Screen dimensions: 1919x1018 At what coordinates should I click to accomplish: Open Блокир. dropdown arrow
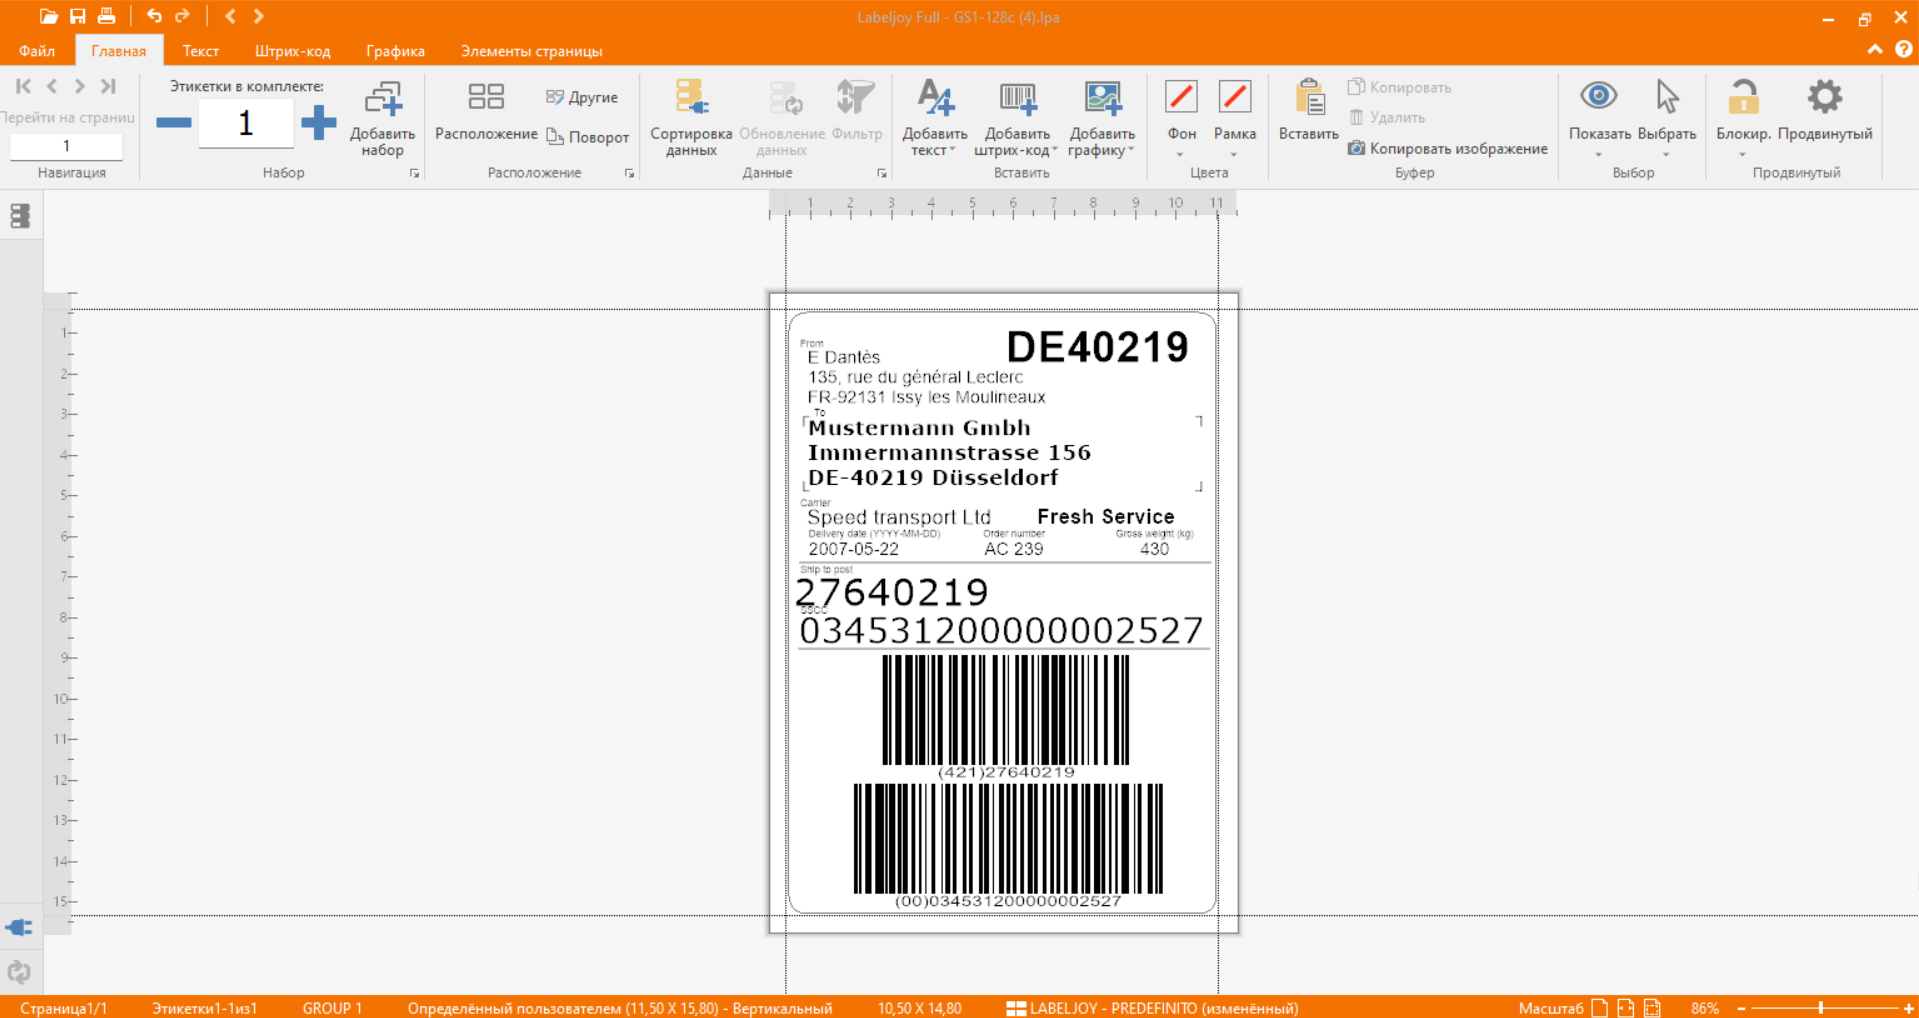pyautogui.click(x=1742, y=155)
